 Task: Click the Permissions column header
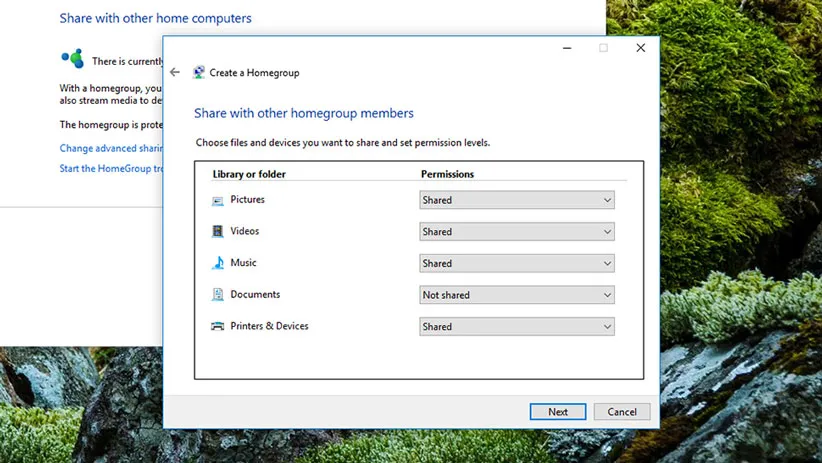pos(447,174)
